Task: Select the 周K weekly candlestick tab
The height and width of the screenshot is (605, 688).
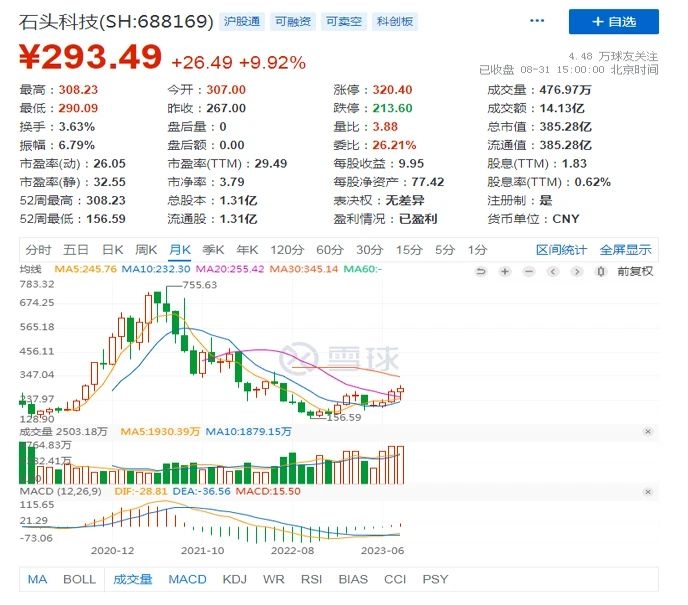Action: point(146,250)
